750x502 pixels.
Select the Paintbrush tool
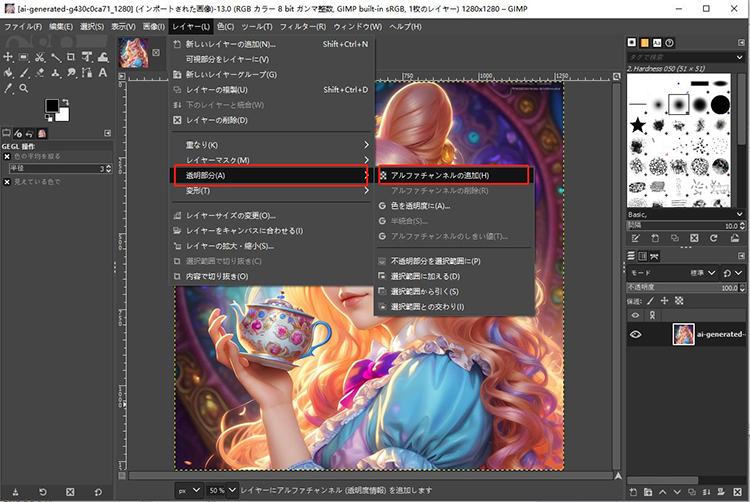[x=24, y=73]
